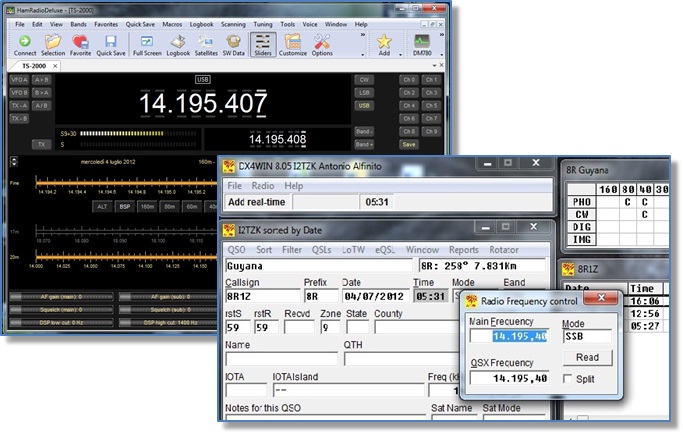Open the LoTW menu
The height and width of the screenshot is (434, 683).
353,250
